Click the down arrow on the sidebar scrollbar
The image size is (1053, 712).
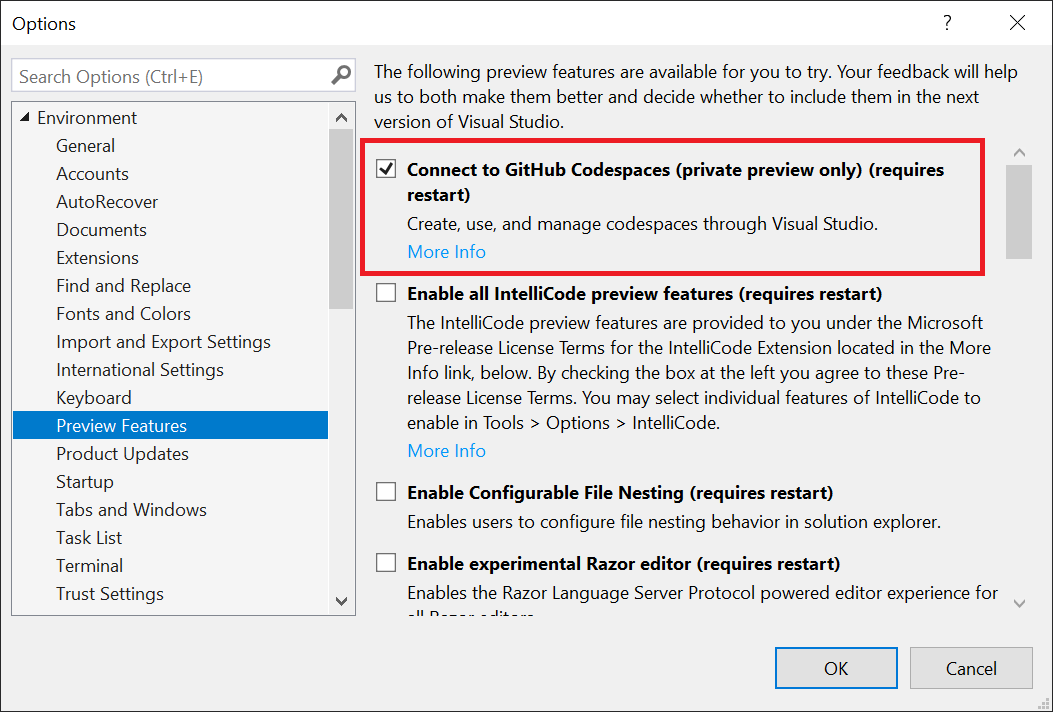(x=342, y=602)
